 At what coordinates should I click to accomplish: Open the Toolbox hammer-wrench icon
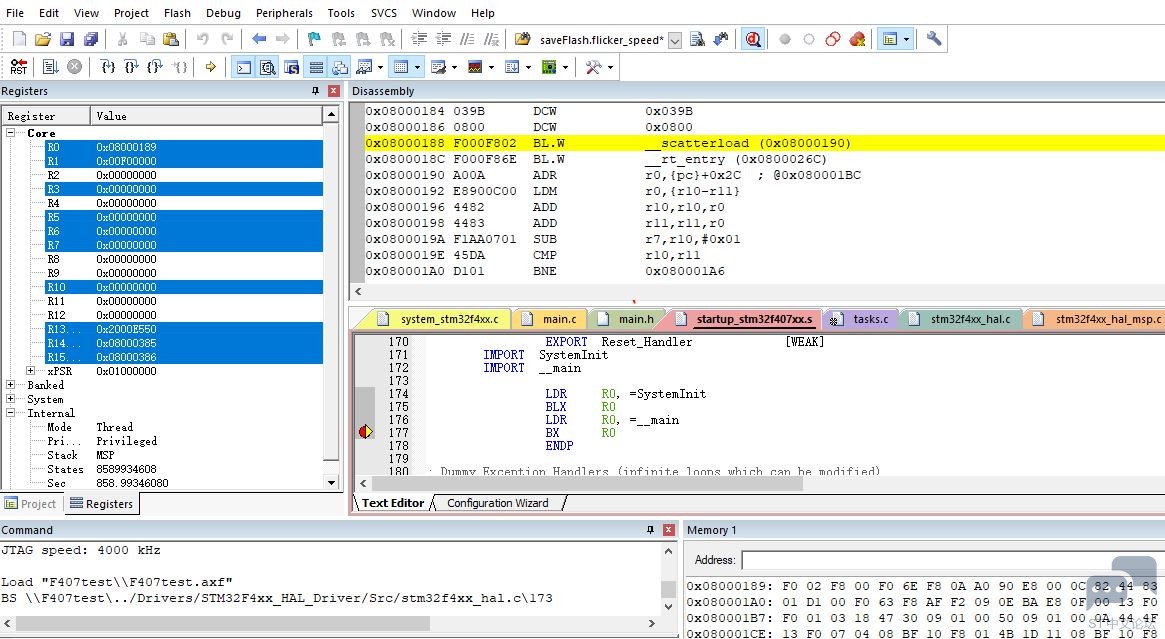tap(593, 68)
